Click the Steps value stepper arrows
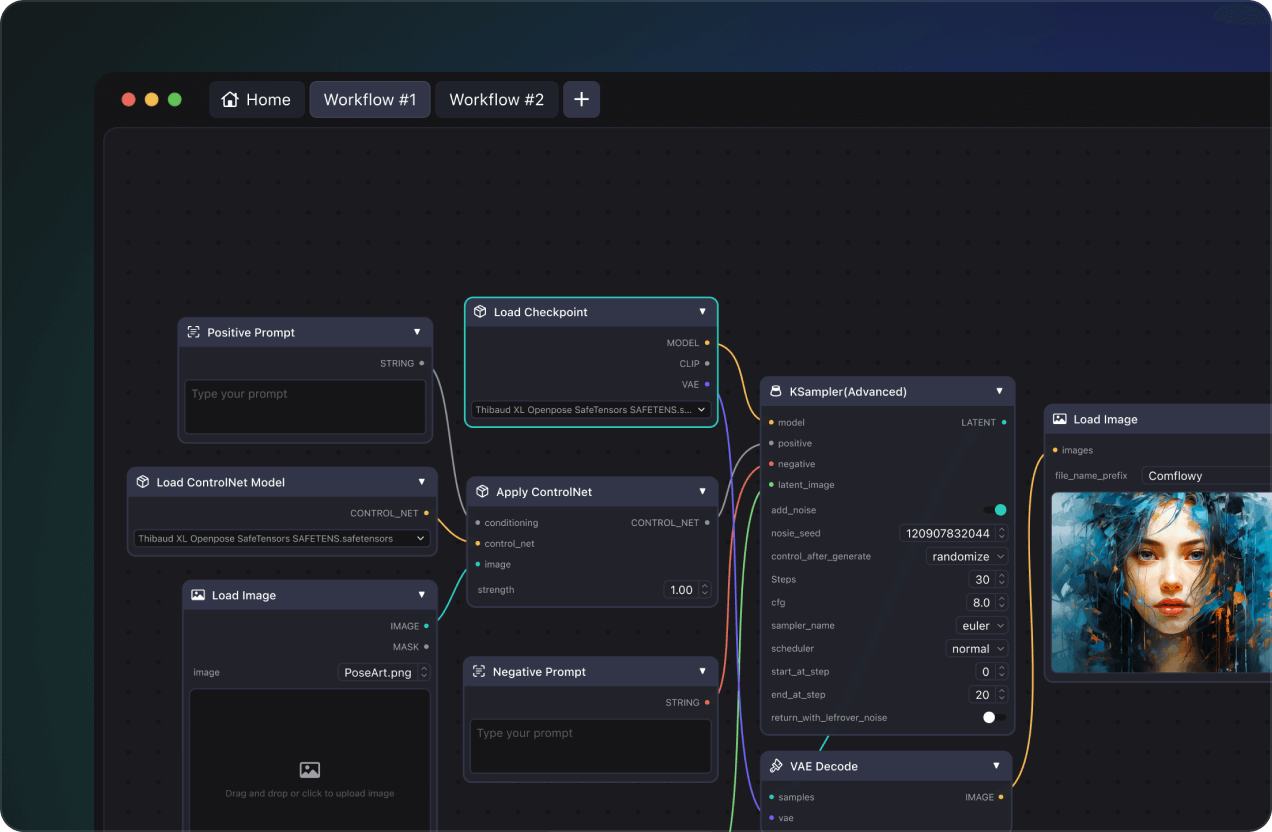The width and height of the screenshot is (1272, 832). click(1001, 580)
